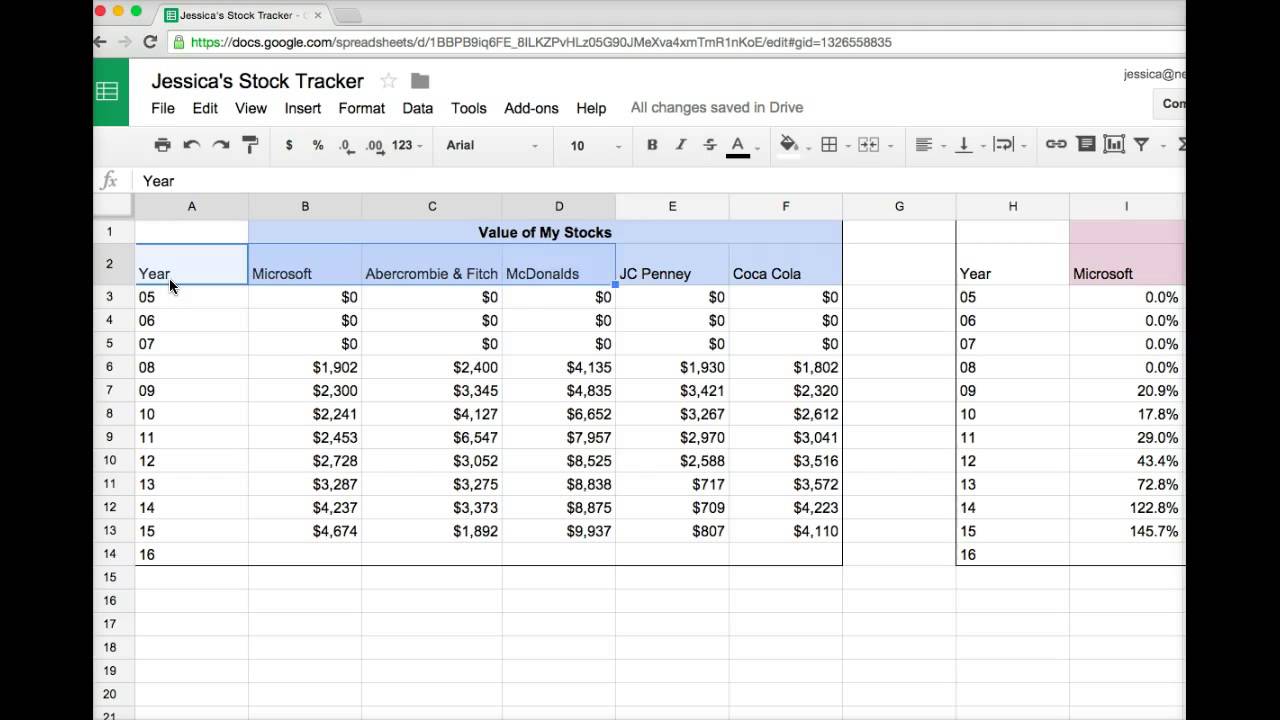Open the View menu
Viewport: 1280px width, 720px height.
pyautogui.click(x=251, y=108)
